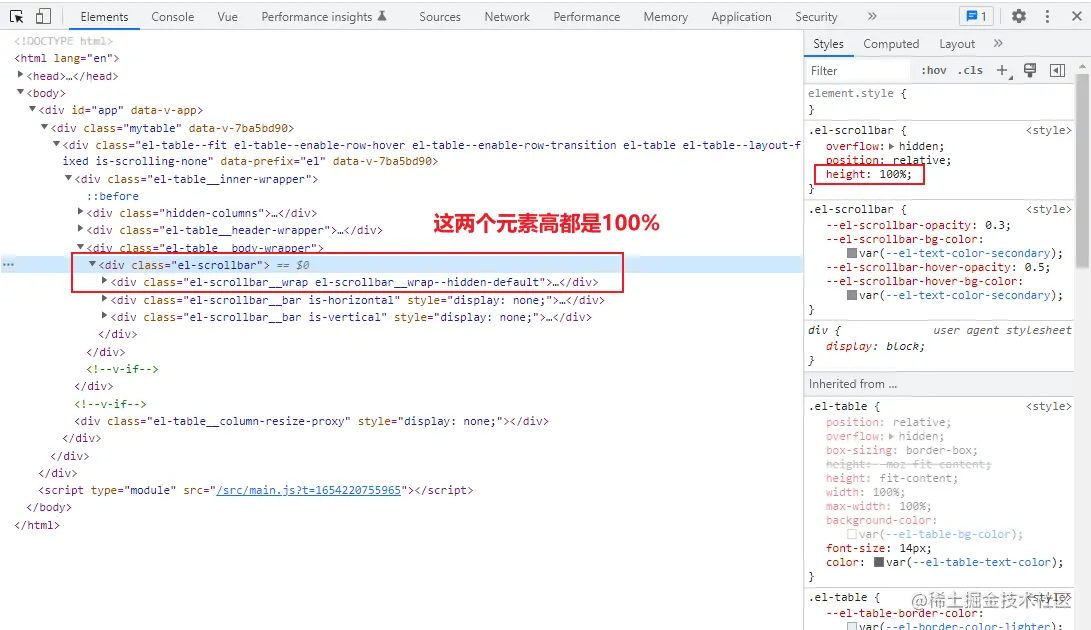Open first .el-scrollbar rule style source
Image resolution: width=1091 pixels, height=630 pixels.
pyautogui.click(x=1049, y=130)
